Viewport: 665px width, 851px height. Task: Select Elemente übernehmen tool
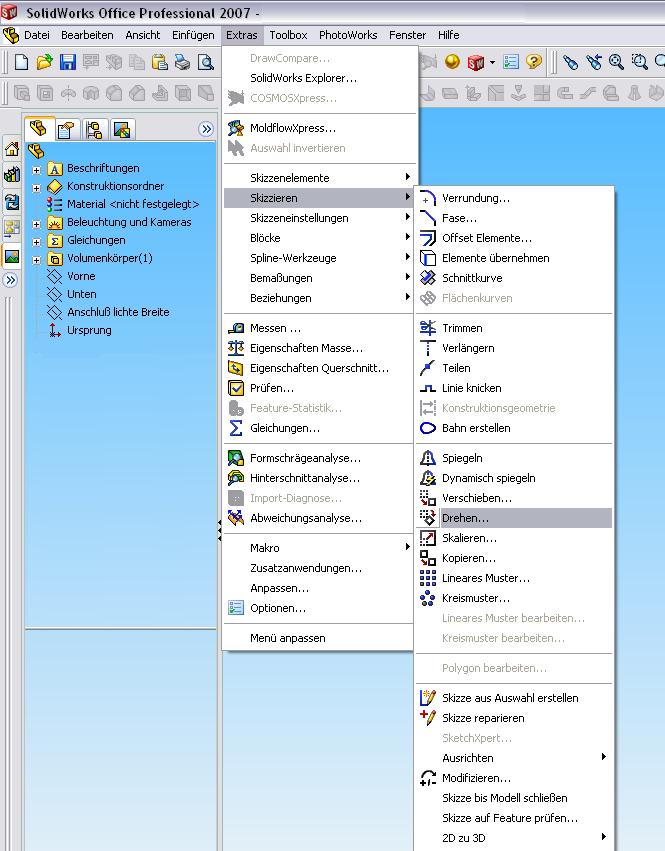click(x=515, y=258)
